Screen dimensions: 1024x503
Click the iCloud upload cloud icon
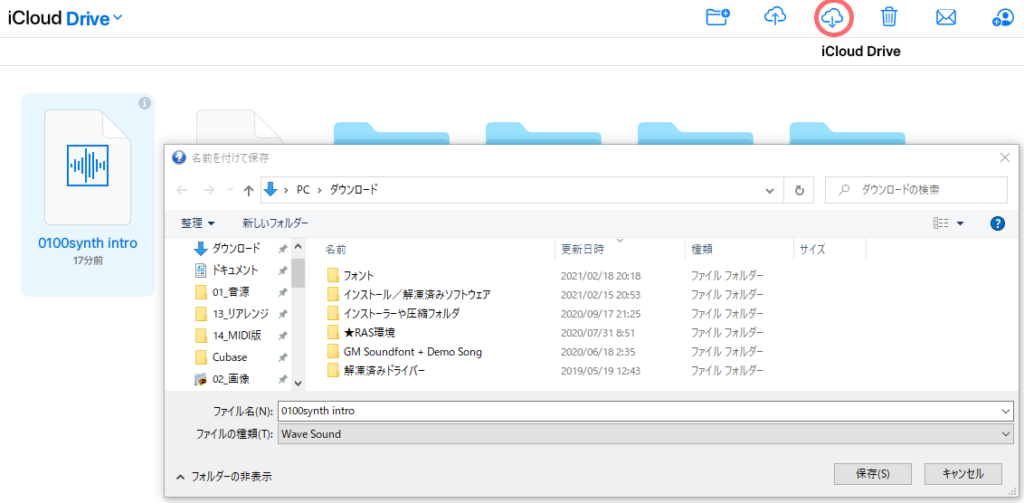pyautogui.click(x=775, y=17)
